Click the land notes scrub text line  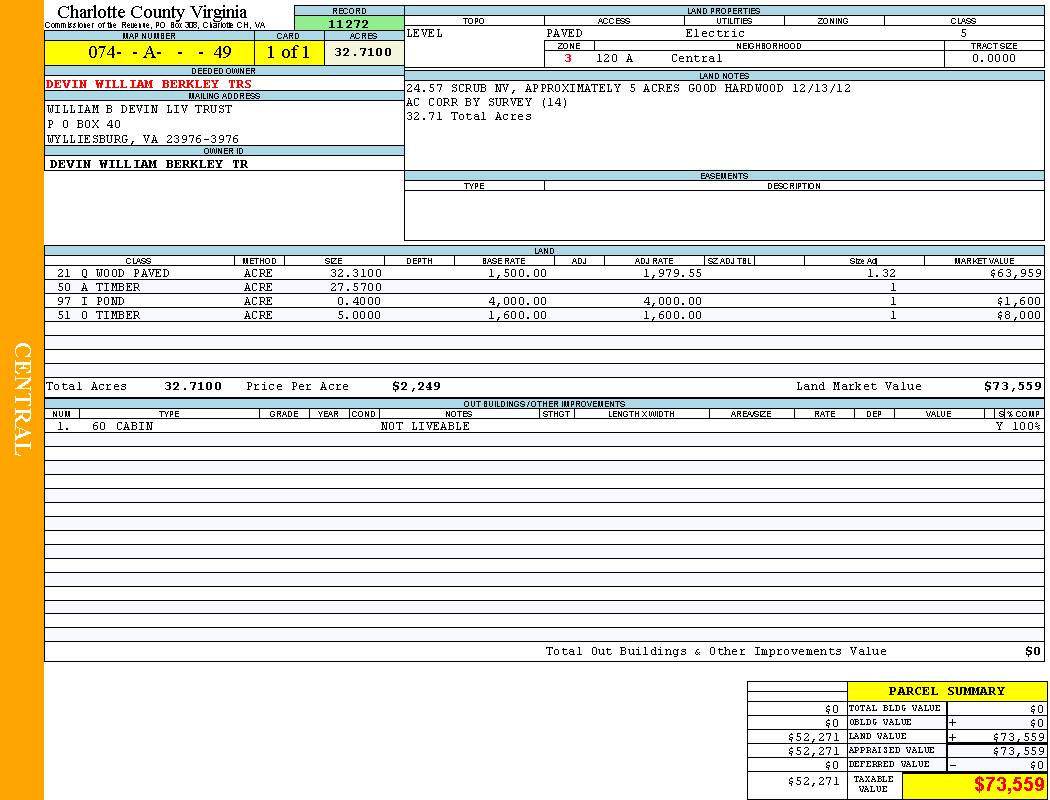tap(628, 88)
